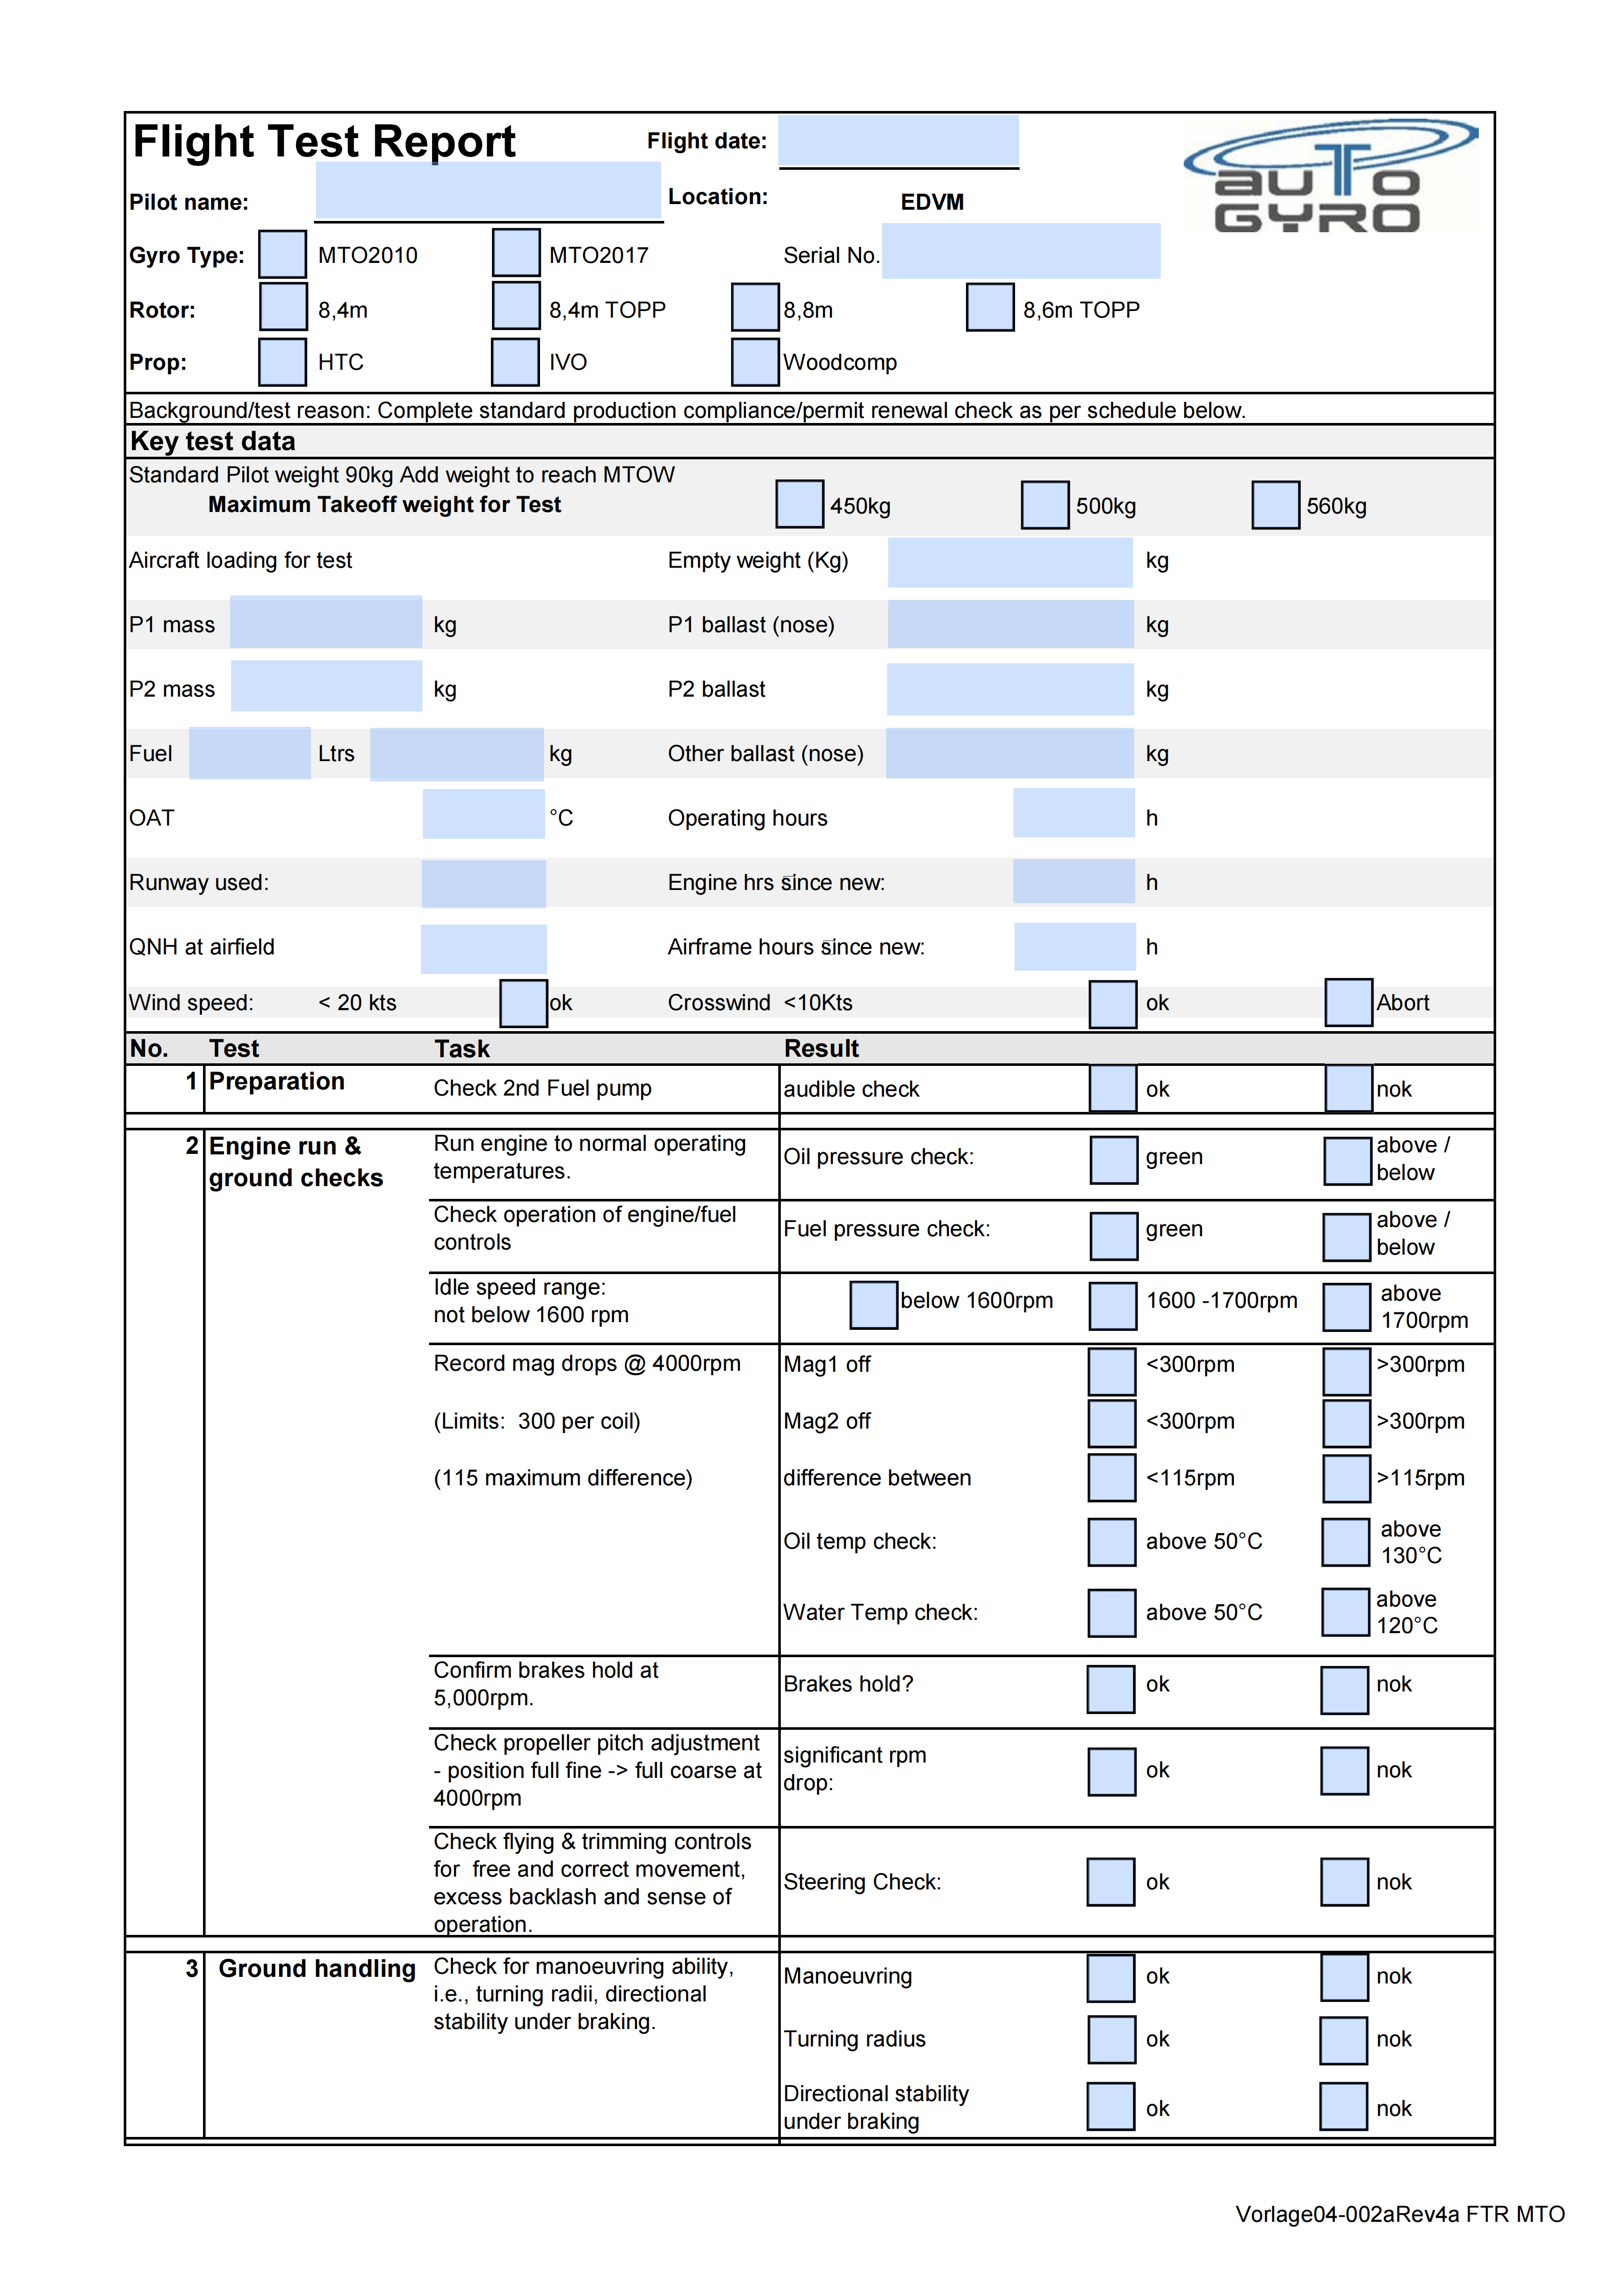
Task: Click the Runway used field
Action: 484,884
